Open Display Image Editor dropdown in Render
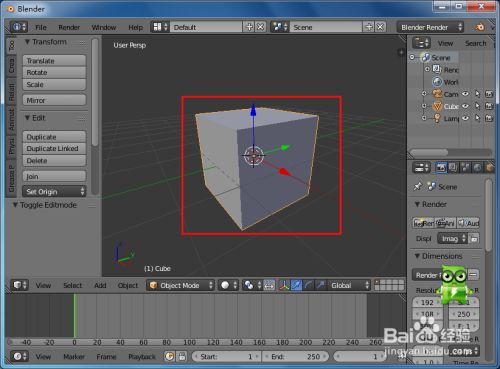The image size is (500, 369). coord(453,239)
